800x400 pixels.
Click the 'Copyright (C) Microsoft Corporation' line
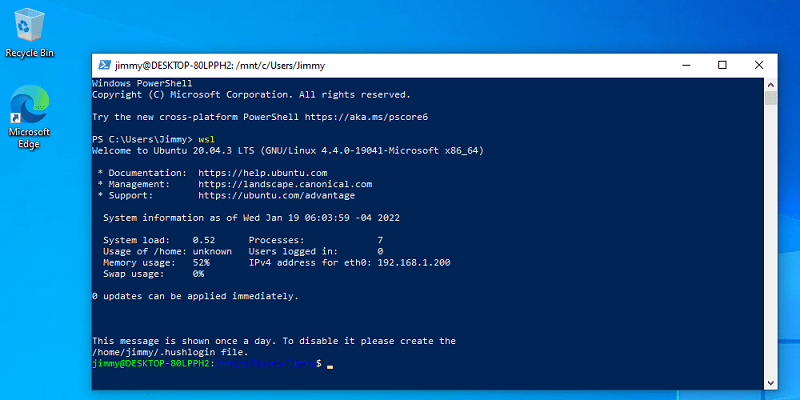tap(251, 94)
